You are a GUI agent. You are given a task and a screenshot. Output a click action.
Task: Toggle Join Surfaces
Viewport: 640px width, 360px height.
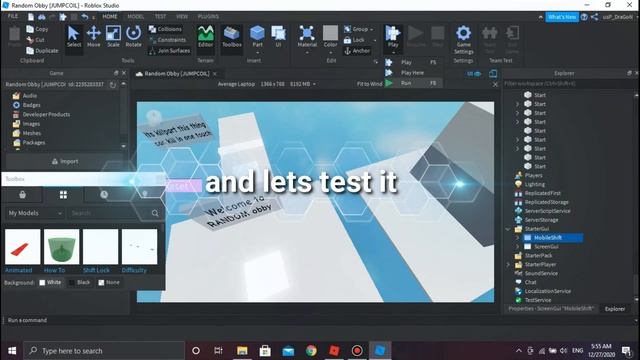(169, 51)
